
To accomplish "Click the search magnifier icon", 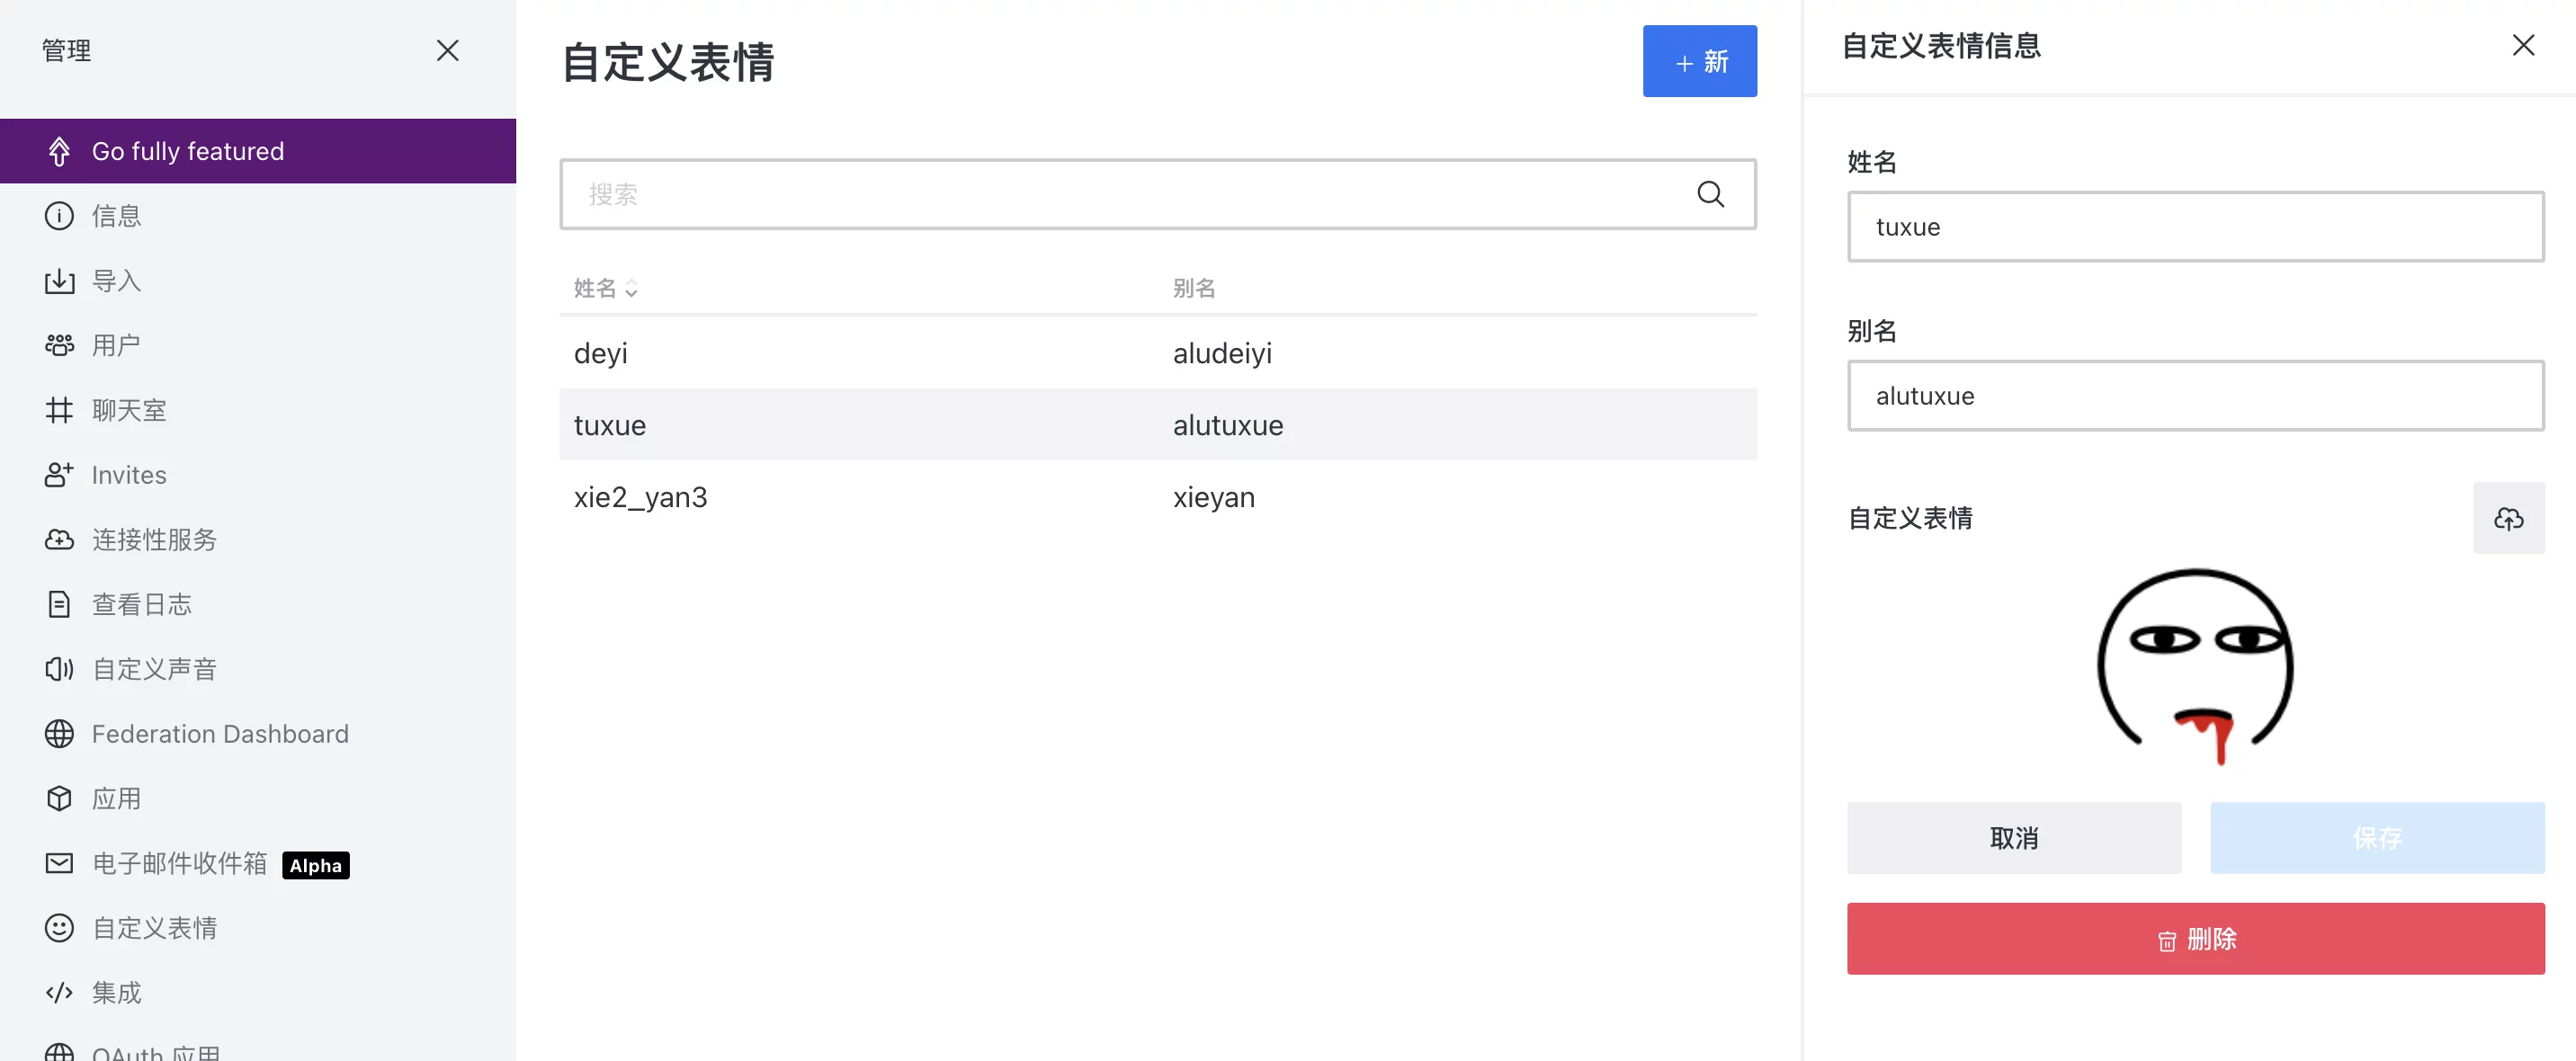I will tap(1710, 194).
